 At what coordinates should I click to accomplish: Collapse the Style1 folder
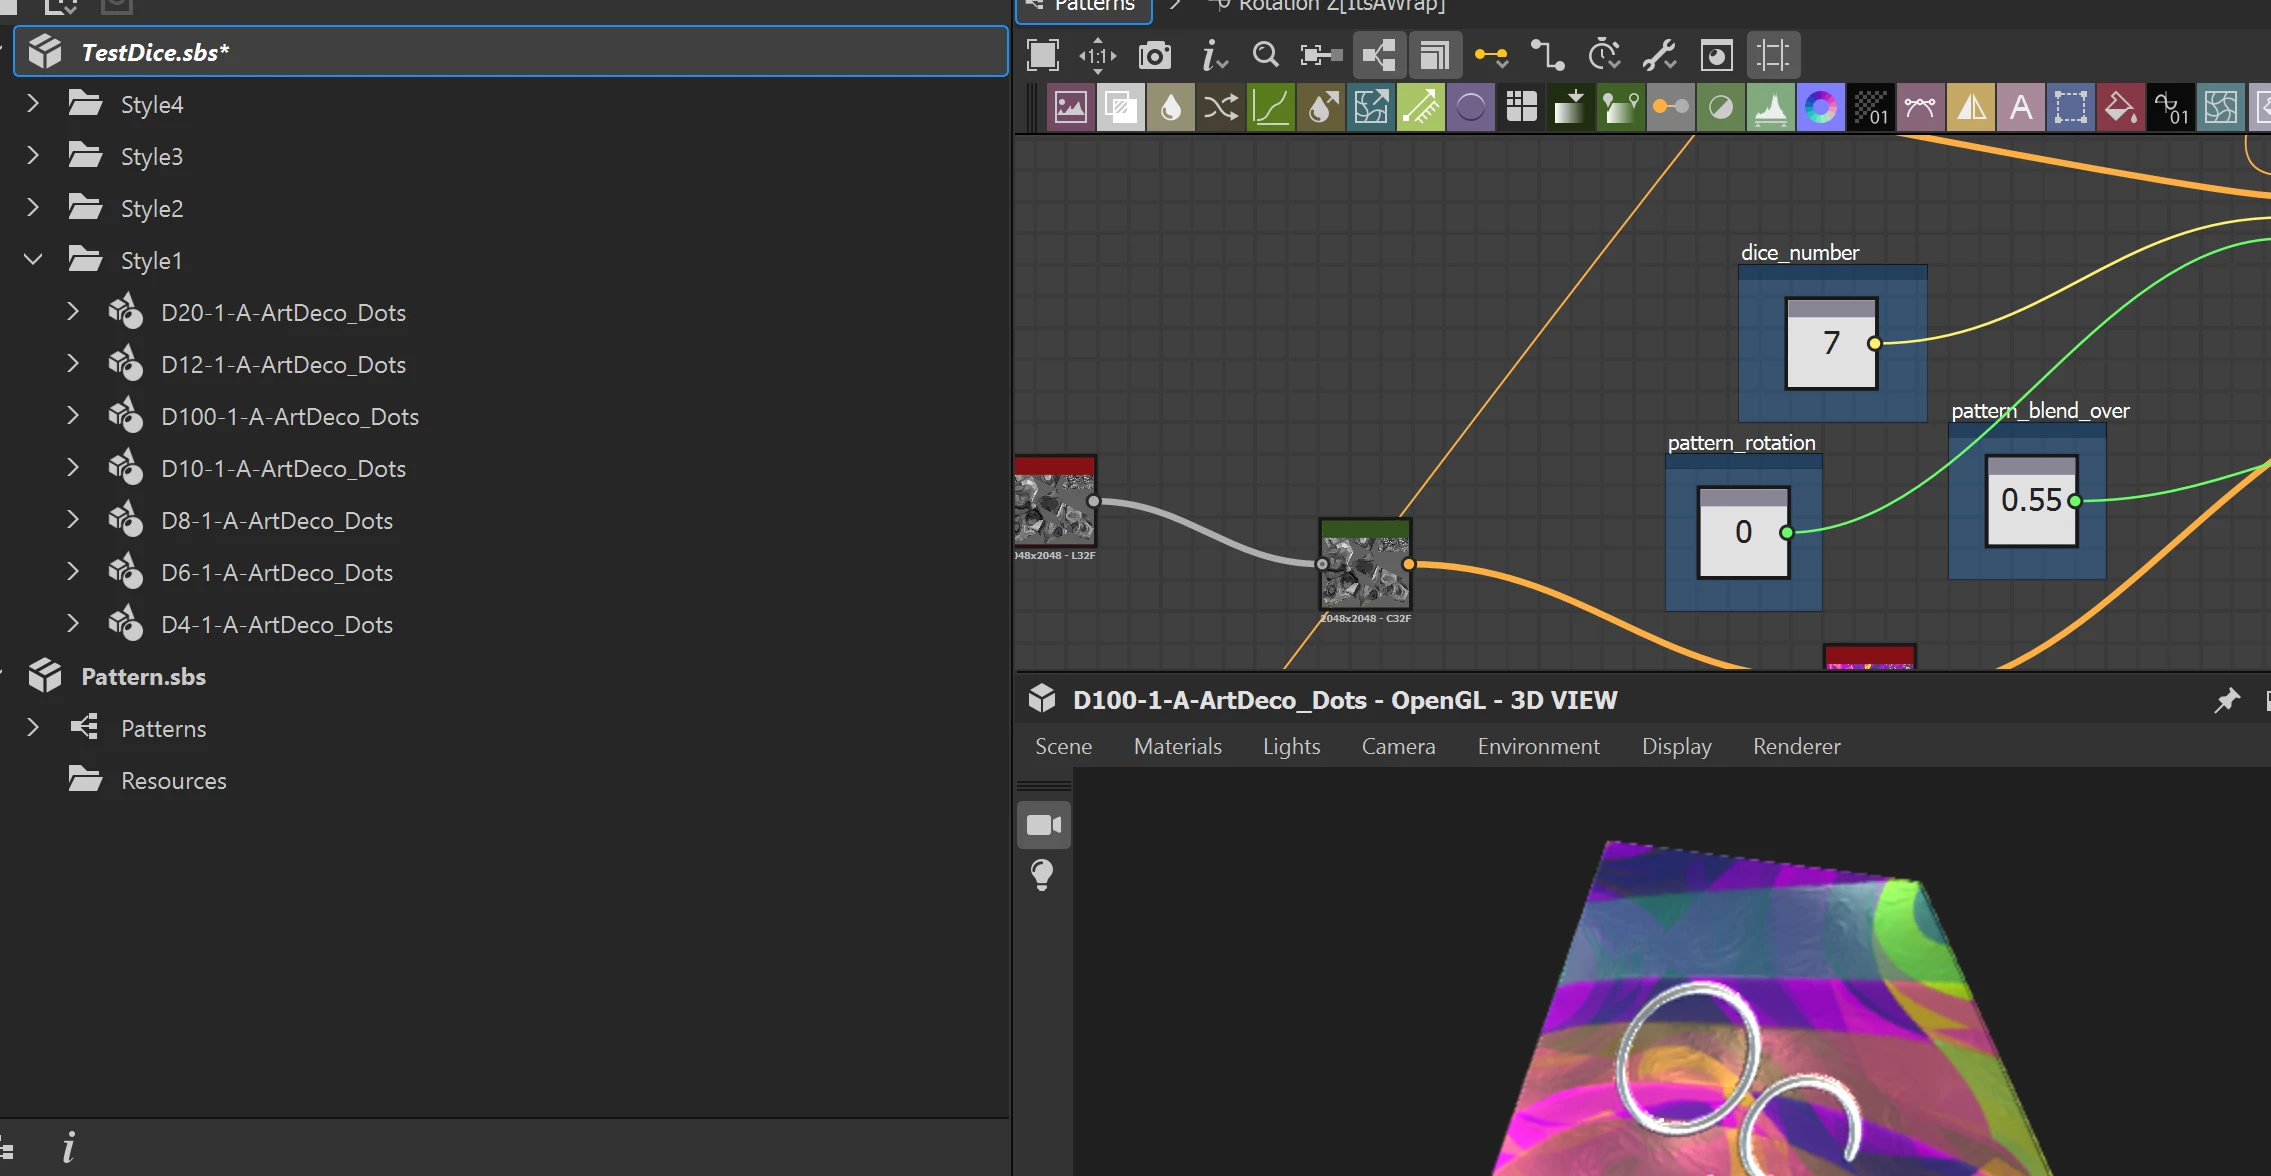[x=33, y=260]
